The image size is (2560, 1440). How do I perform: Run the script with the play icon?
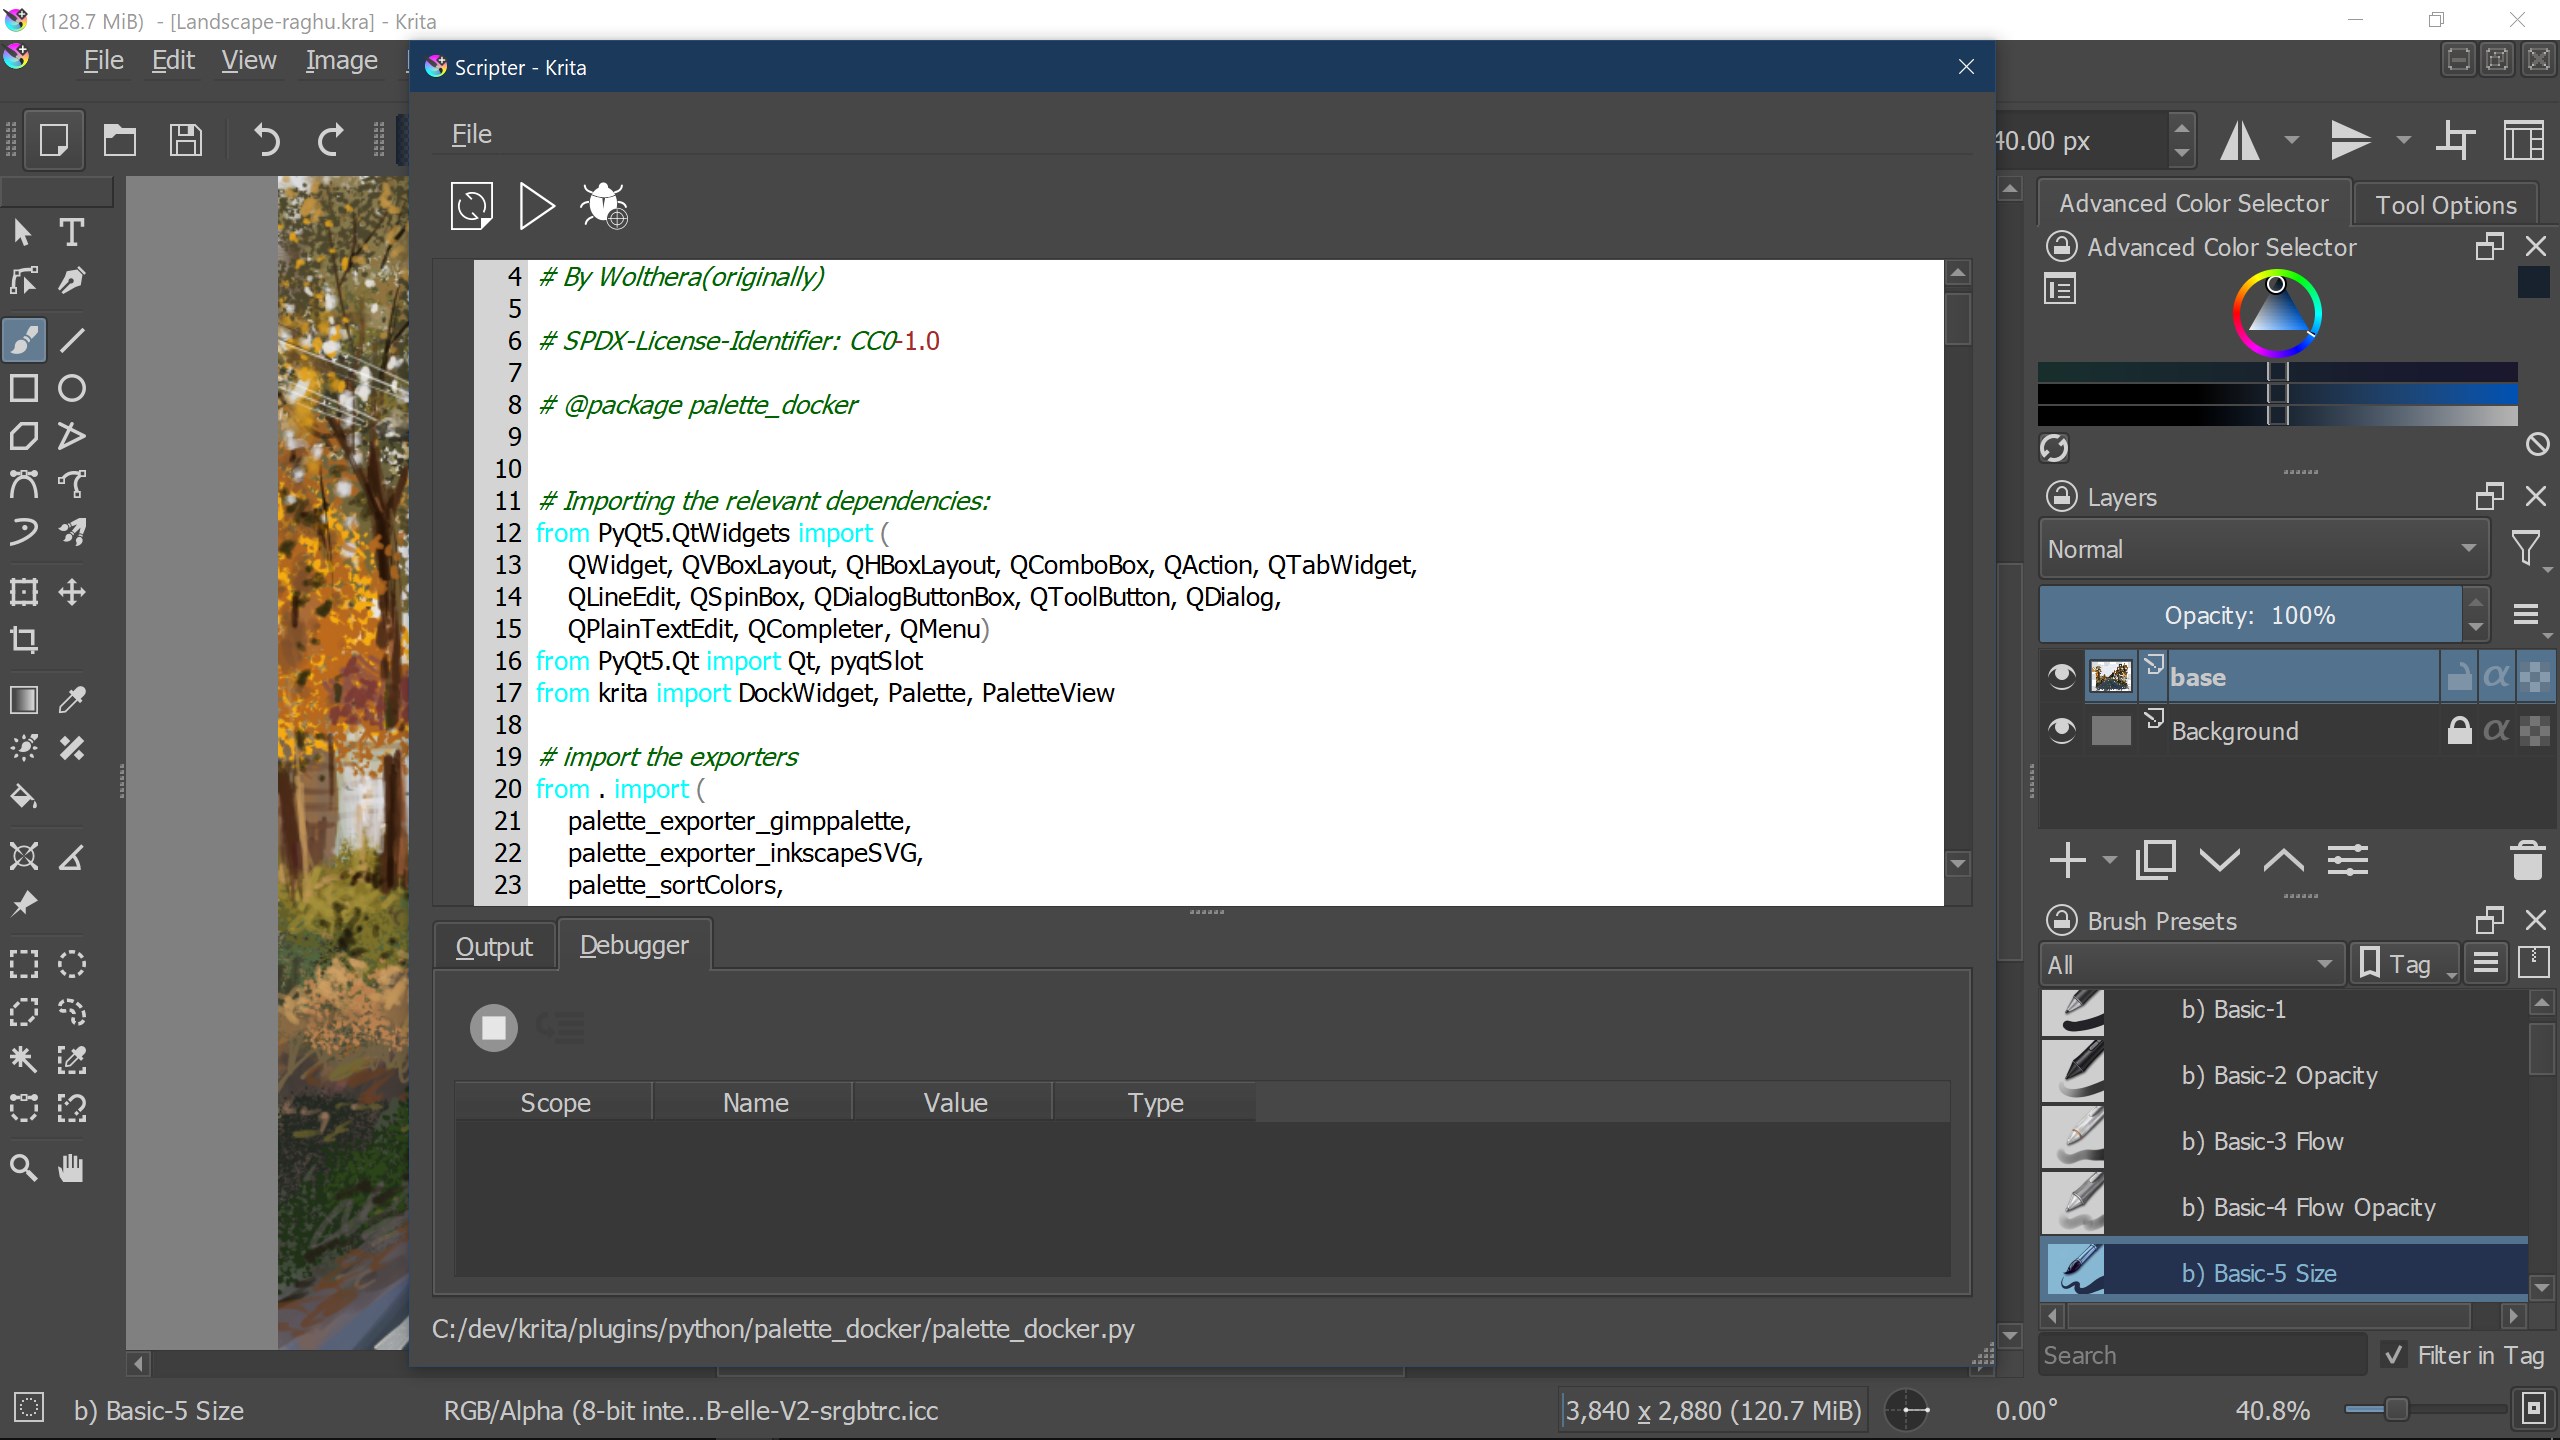pos(536,205)
